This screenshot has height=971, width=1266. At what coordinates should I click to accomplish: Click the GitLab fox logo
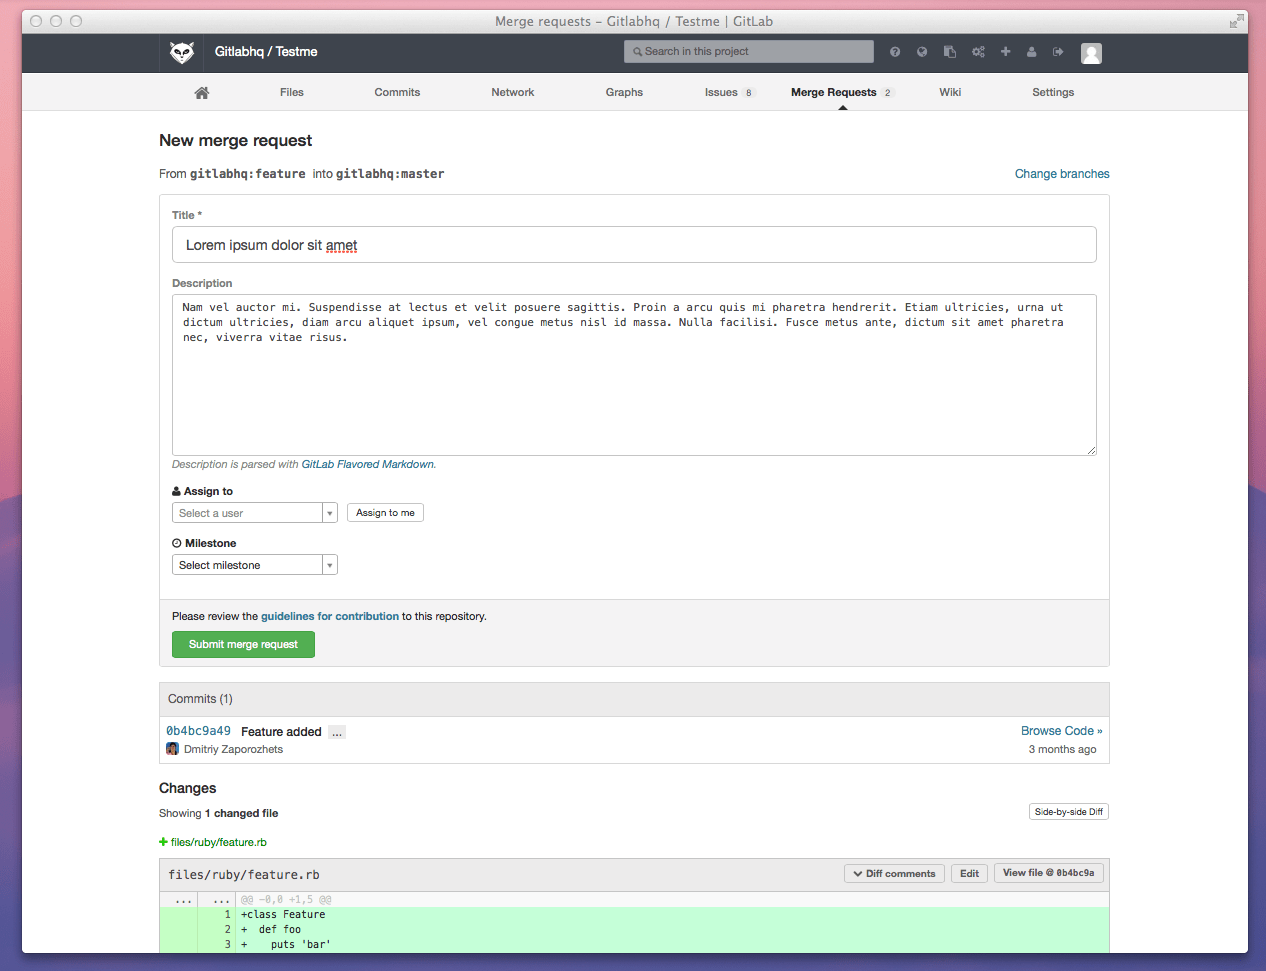tap(181, 51)
